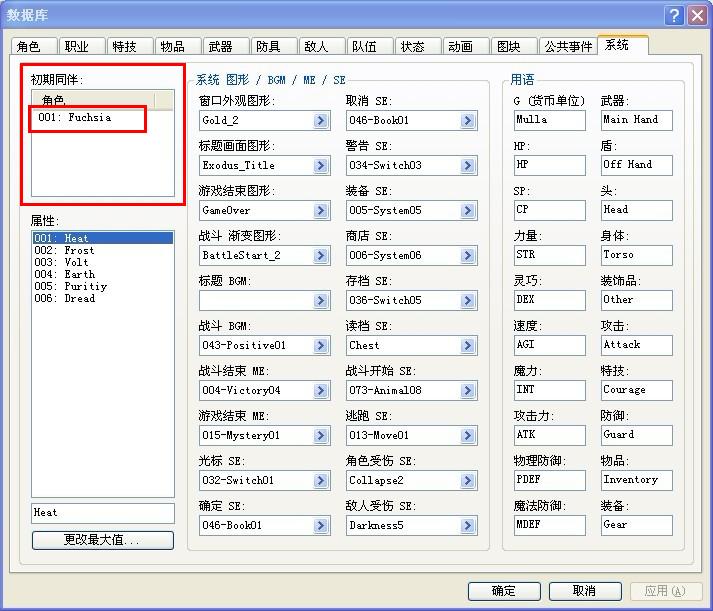This screenshot has height=611, width=713.
Task: Click the 更改最大值 button
Action: 103,540
